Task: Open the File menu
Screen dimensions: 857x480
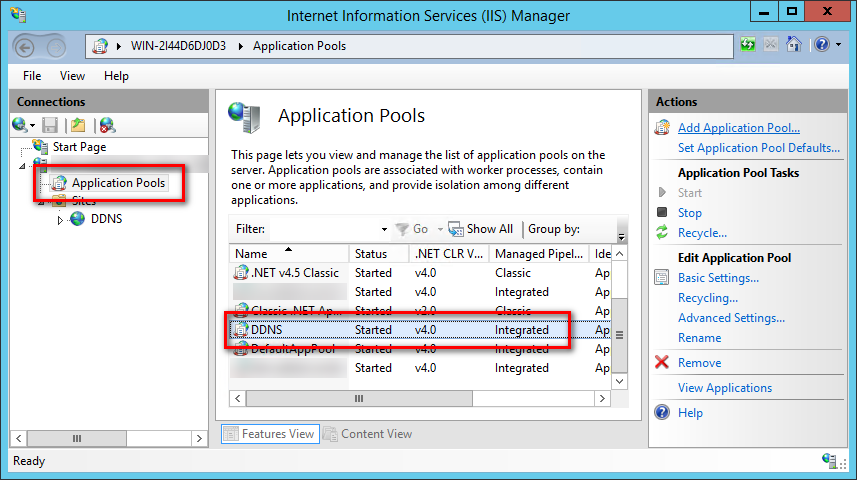Action: [32, 76]
